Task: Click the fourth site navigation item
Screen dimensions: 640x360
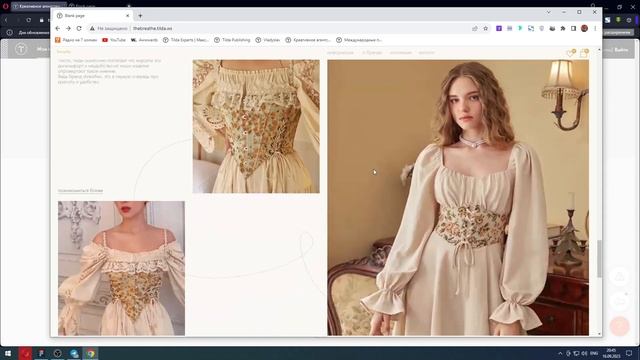Action: tap(427, 53)
